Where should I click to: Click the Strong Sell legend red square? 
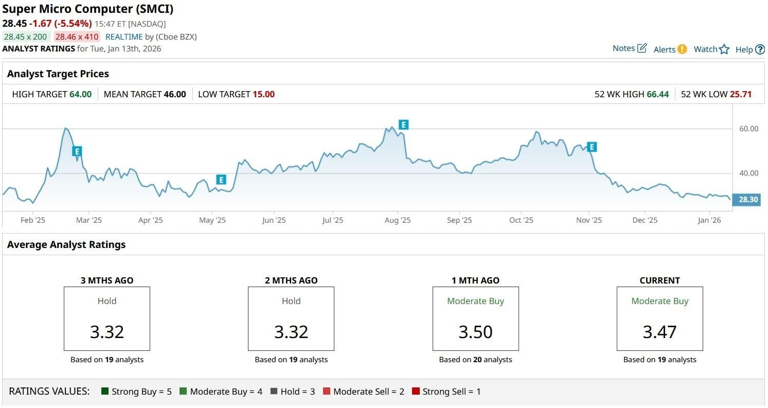coord(416,391)
